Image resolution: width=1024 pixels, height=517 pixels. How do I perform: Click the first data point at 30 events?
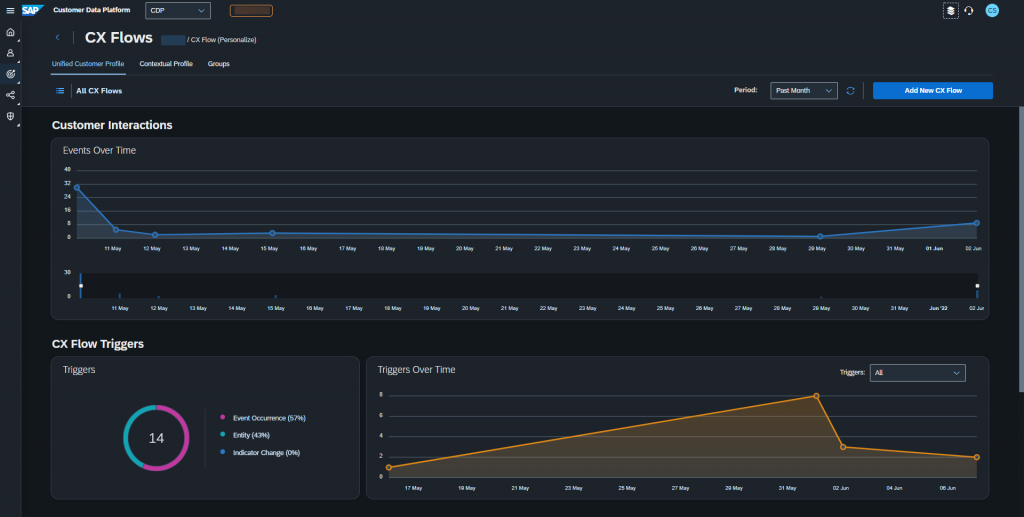point(77,187)
